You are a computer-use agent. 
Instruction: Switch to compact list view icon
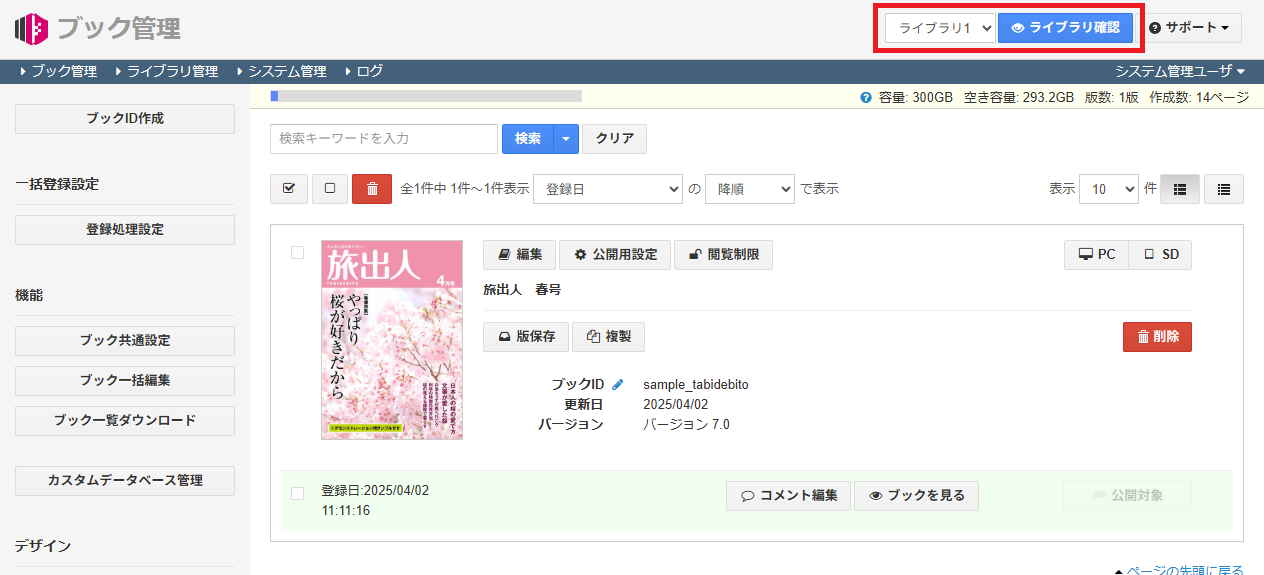(1223, 189)
